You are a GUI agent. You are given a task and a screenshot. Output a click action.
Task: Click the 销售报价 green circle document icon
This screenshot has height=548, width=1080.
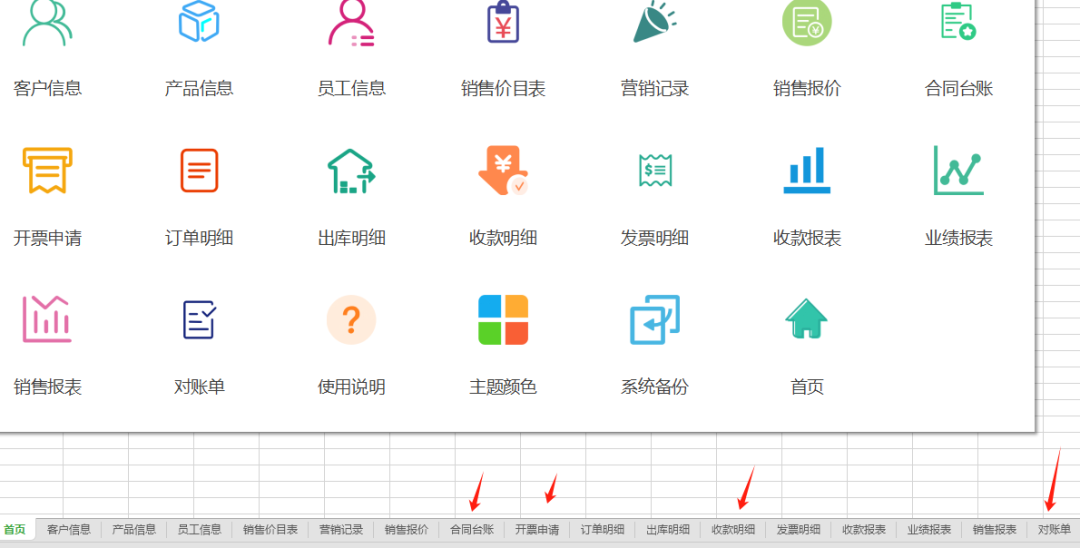tap(807, 21)
